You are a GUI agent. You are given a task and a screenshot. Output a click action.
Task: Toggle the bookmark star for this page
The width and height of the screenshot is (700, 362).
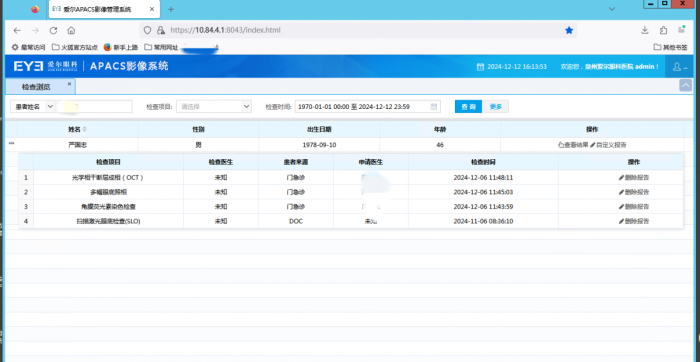[x=569, y=30]
